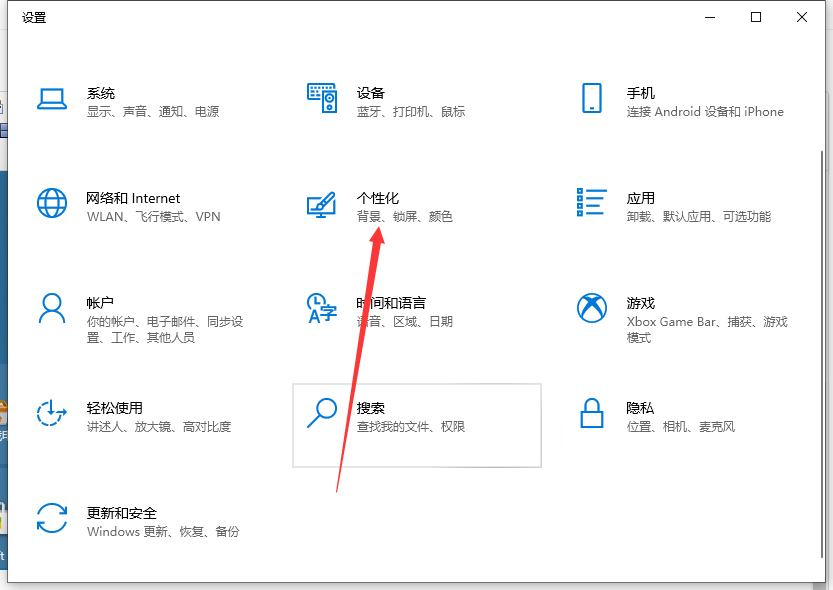Minimize the 设置 window
Viewport: 833px width, 590px height.
[711, 17]
